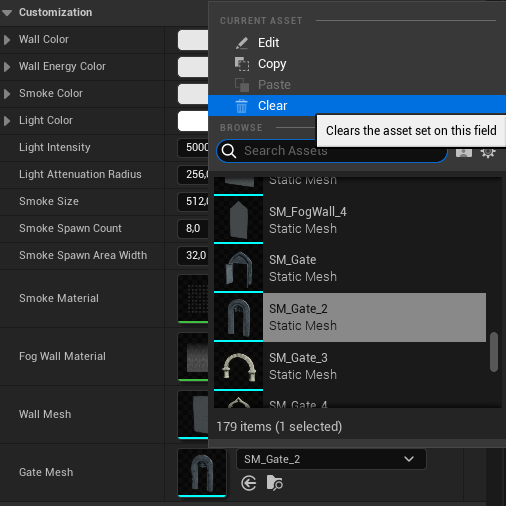Click the Wall Mesh property label

click(x=45, y=414)
